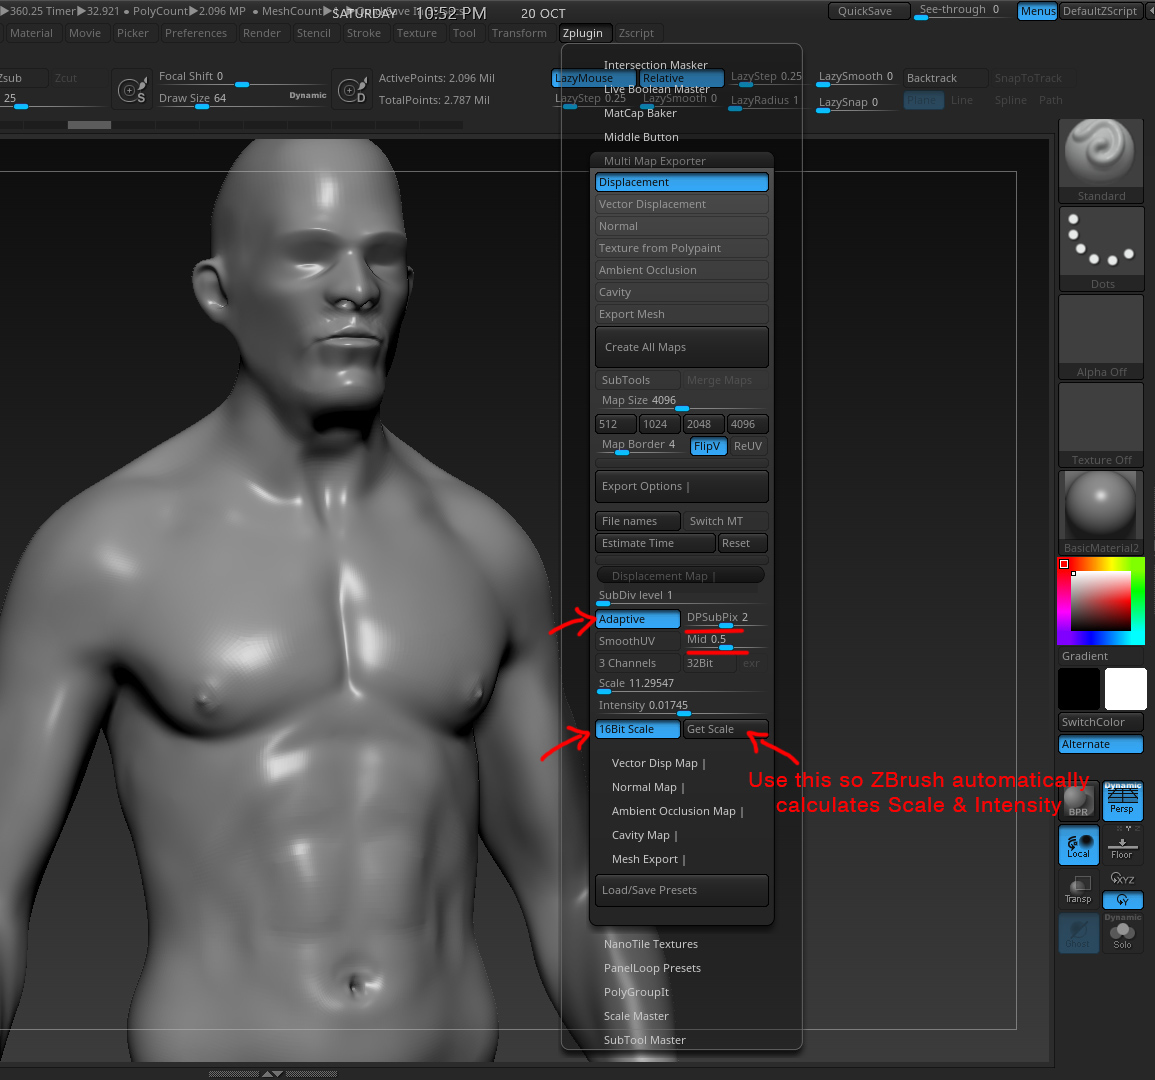Toggle the Local symmetry icon
The width and height of the screenshot is (1155, 1080).
1079,844
